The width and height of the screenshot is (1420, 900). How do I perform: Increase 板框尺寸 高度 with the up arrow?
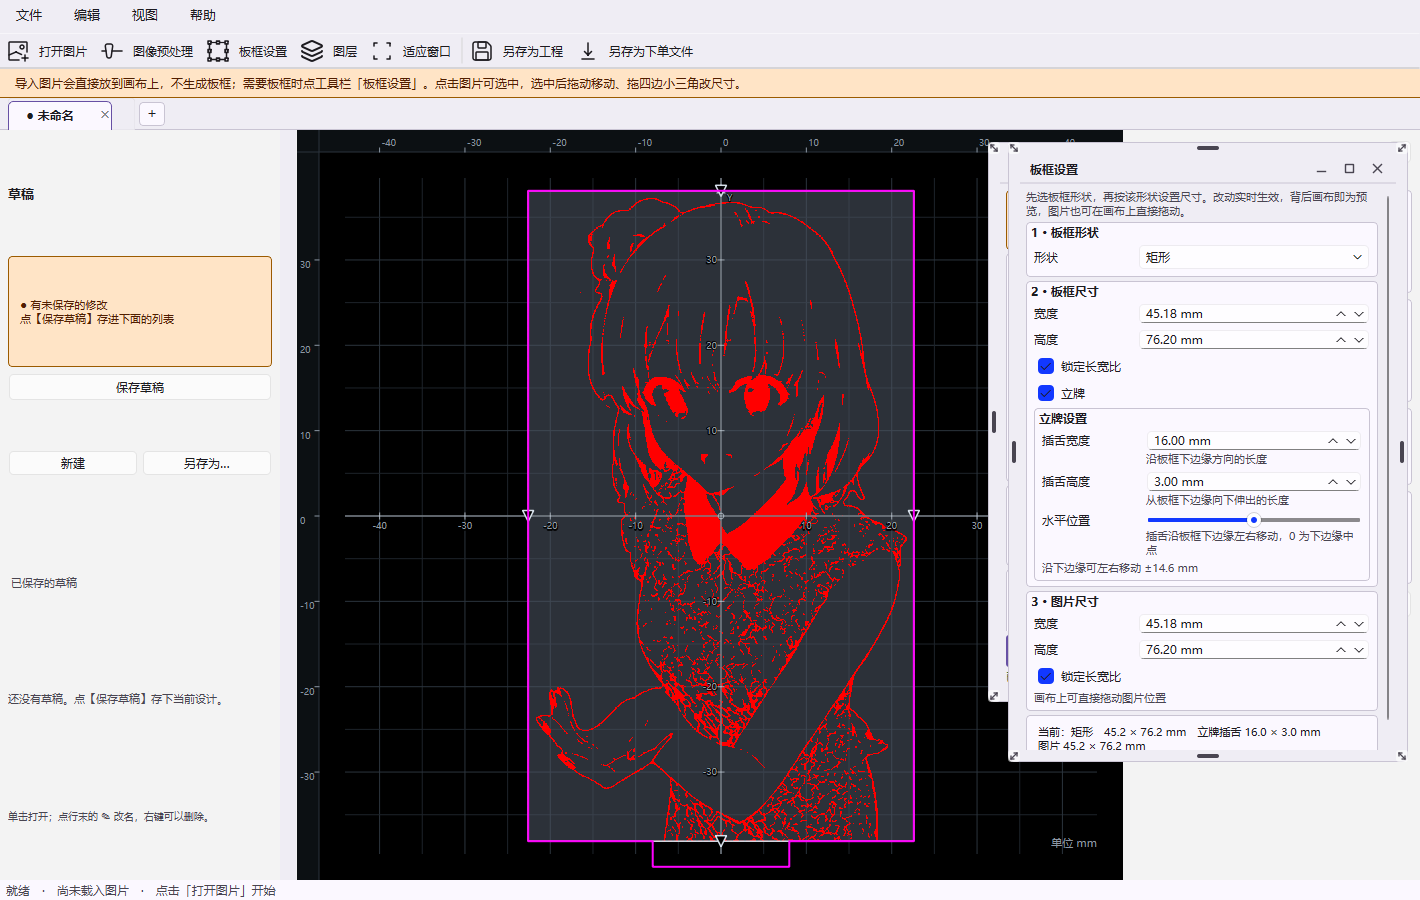coord(1341,340)
